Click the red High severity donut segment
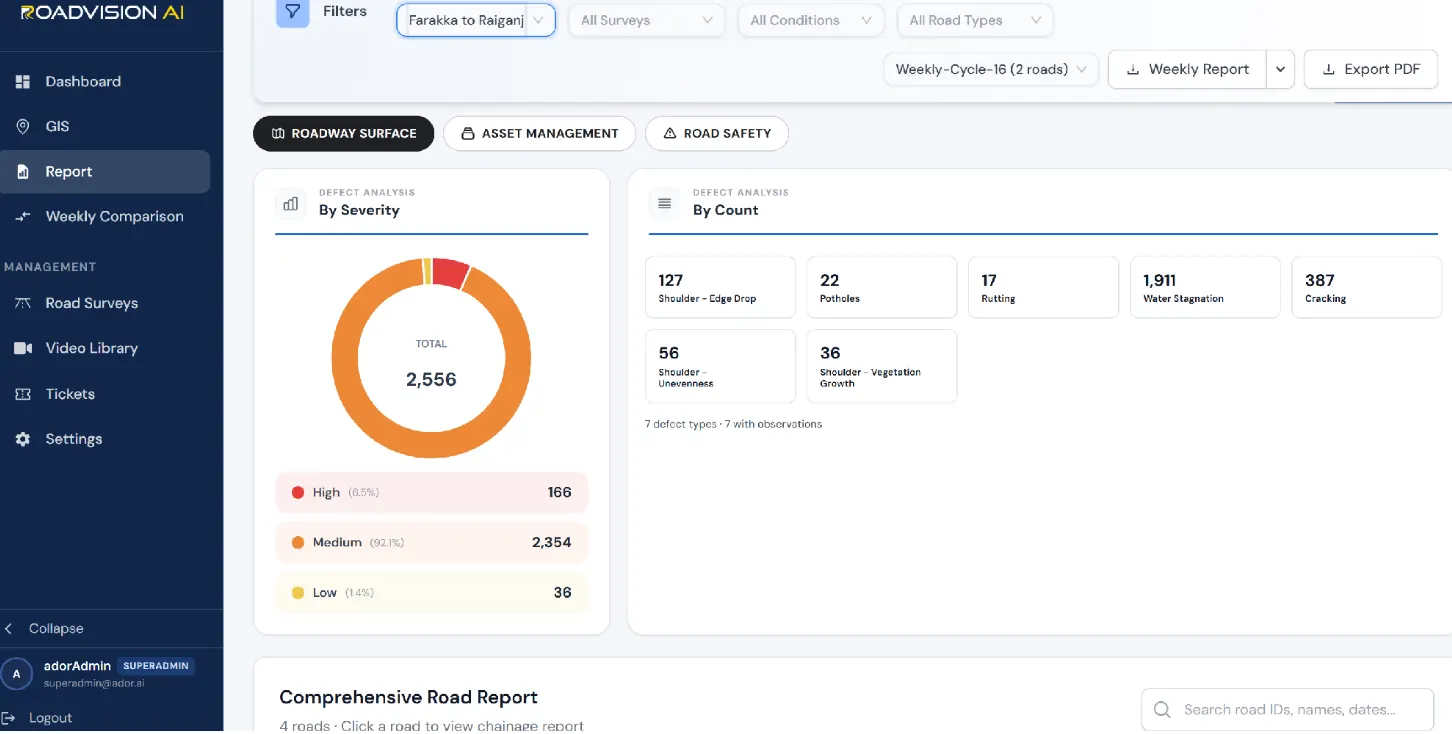 click(451, 273)
